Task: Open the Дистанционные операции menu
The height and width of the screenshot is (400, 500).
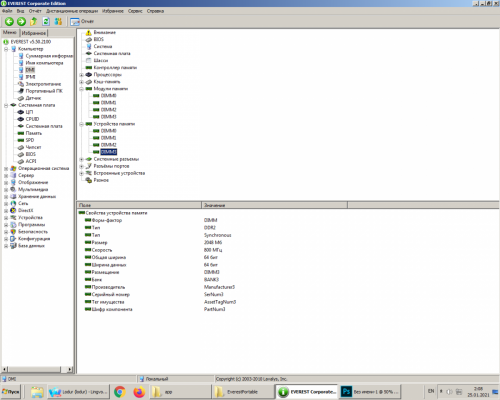Action: click(72, 11)
